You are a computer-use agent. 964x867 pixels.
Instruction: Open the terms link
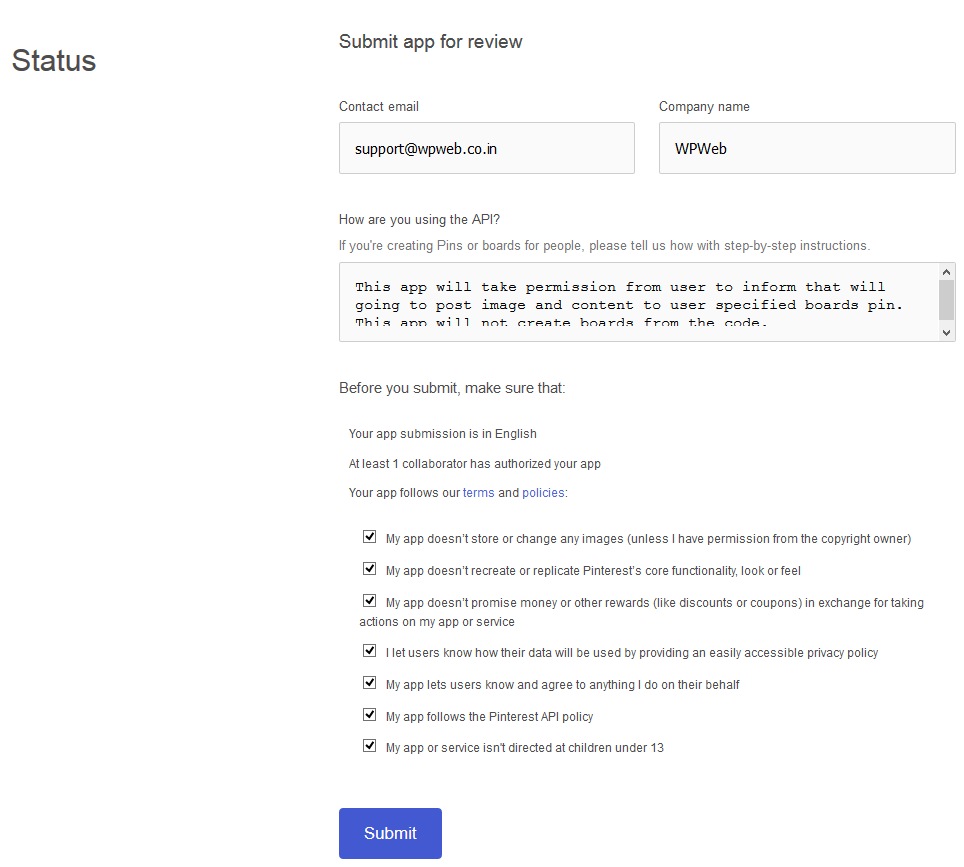pos(478,493)
